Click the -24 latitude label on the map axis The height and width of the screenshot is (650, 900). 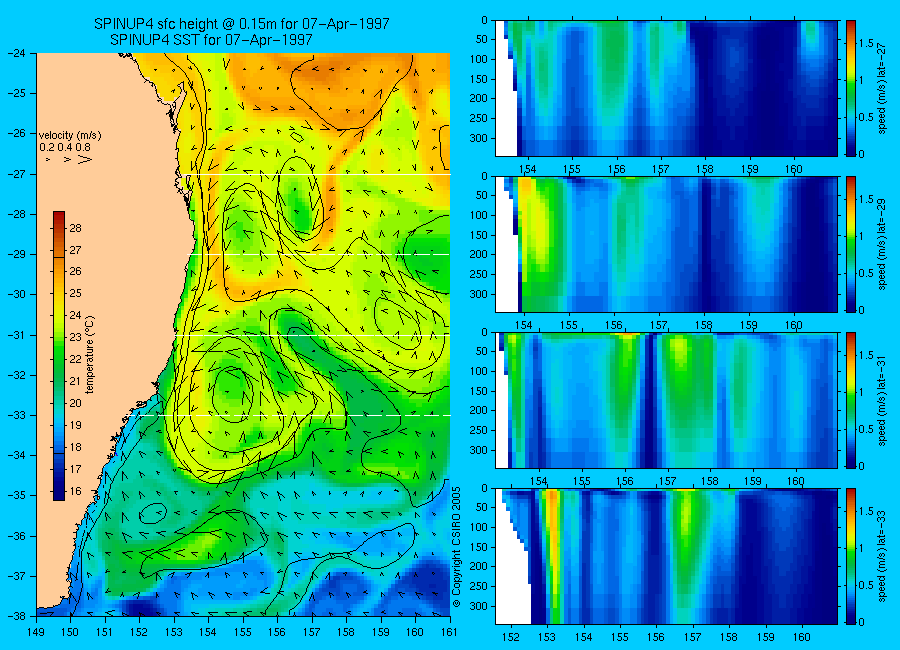[15, 53]
